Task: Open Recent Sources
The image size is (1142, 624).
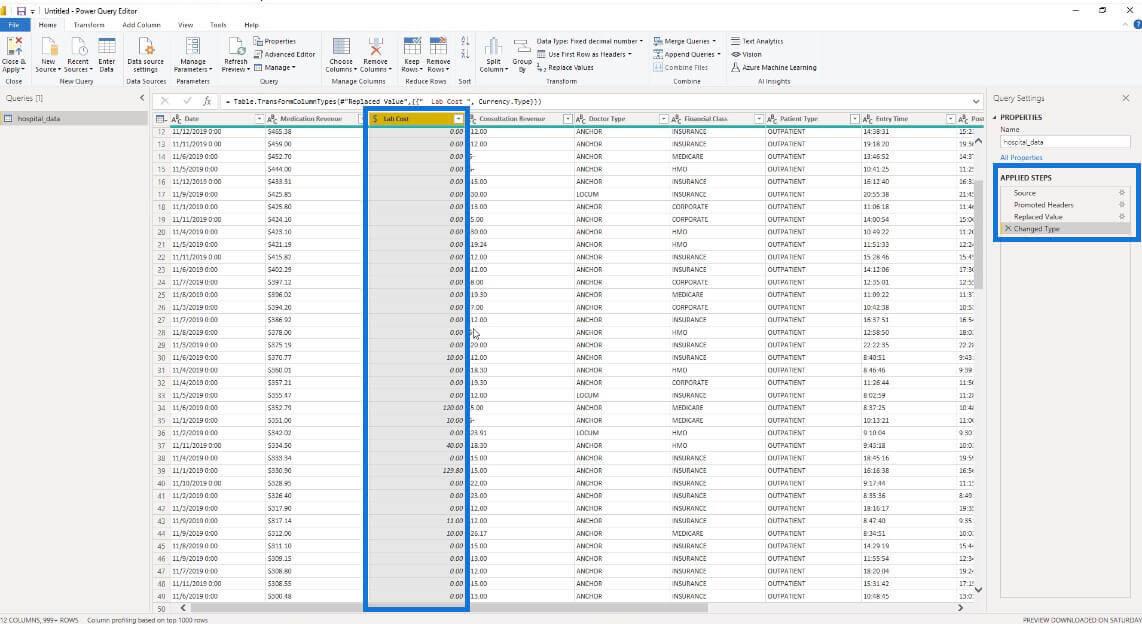Action: tap(76, 55)
